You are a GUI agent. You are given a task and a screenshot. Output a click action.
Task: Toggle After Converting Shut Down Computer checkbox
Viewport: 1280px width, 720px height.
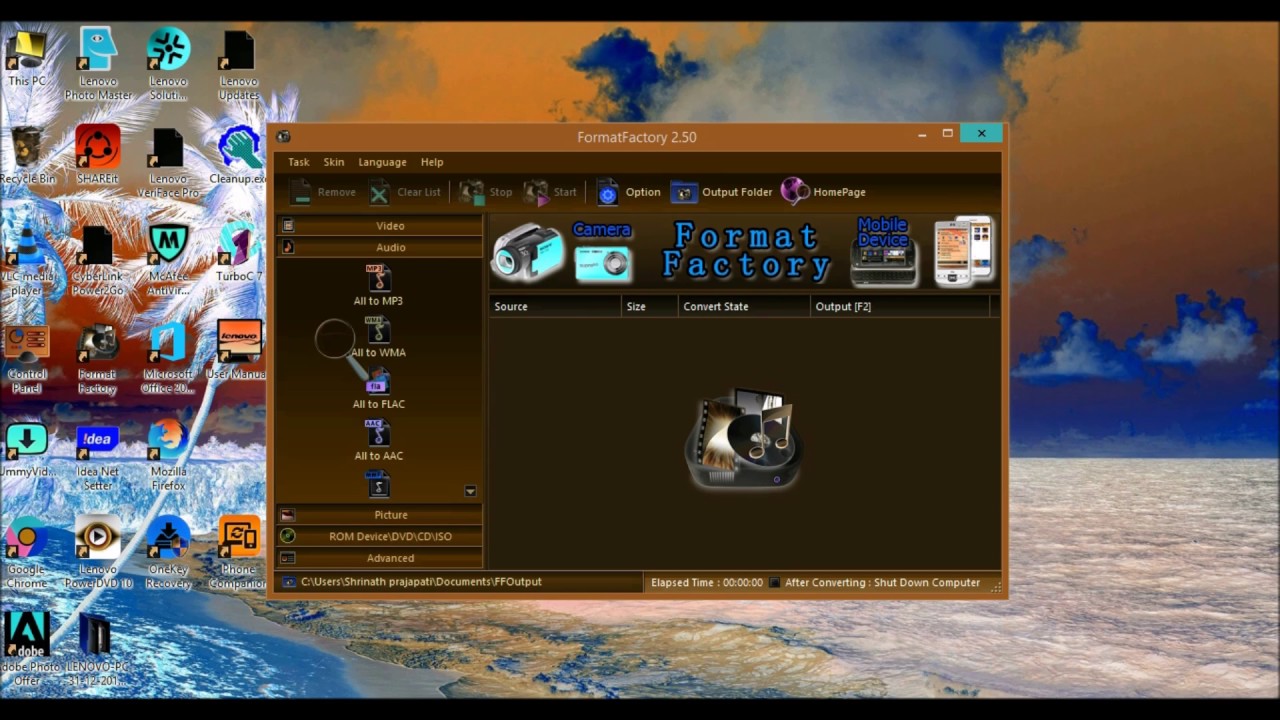(774, 582)
